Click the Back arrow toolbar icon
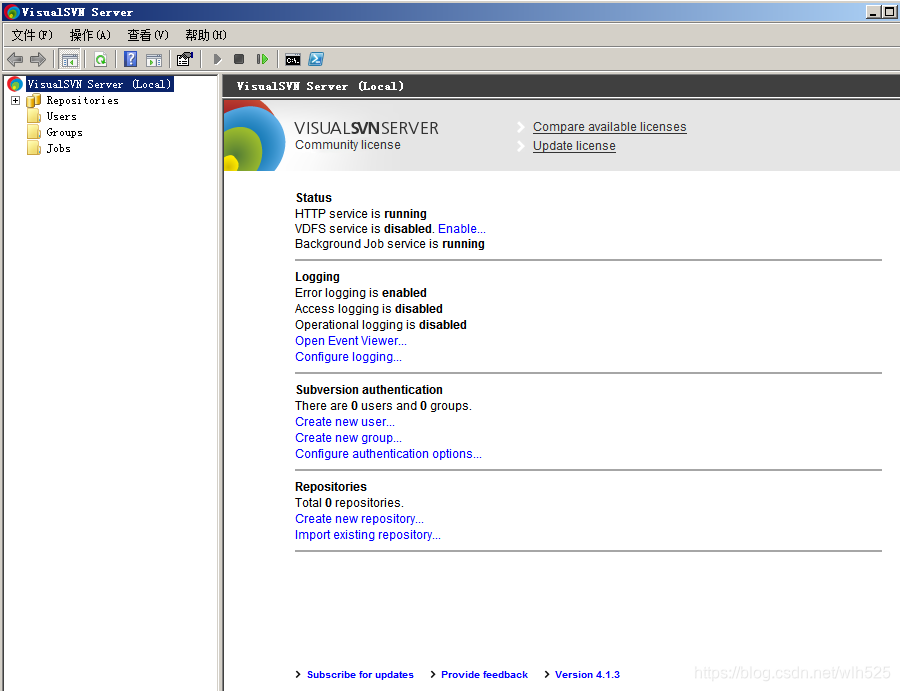 pos(15,59)
